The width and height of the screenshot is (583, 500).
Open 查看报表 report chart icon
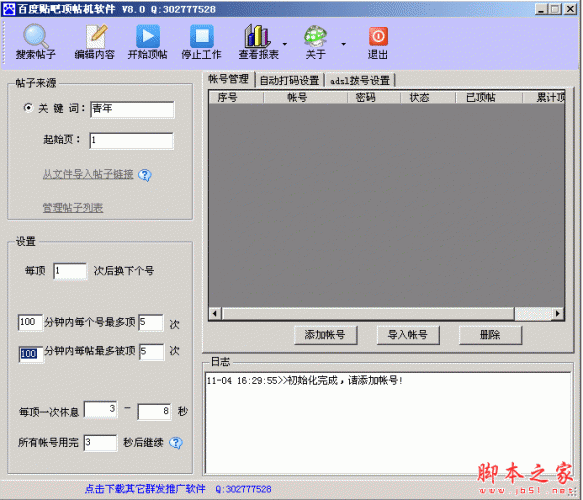click(x=258, y=42)
